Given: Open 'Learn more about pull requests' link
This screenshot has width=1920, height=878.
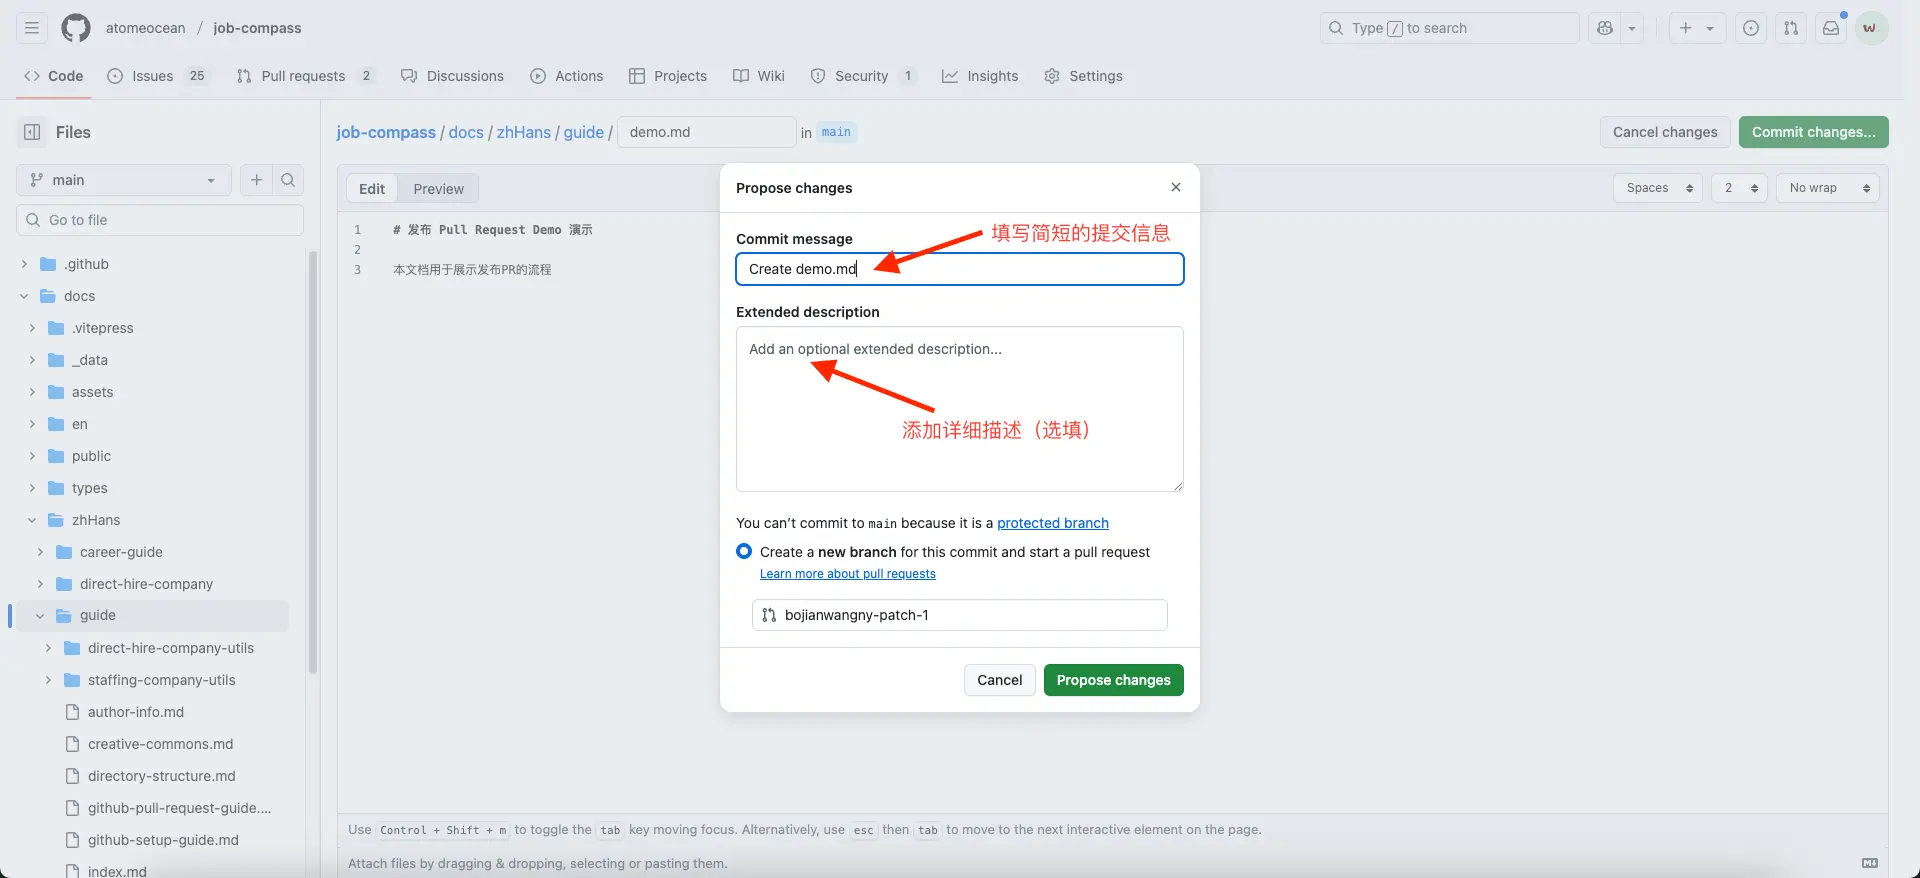Looking at the screenshot, I should tap(847, 574).
